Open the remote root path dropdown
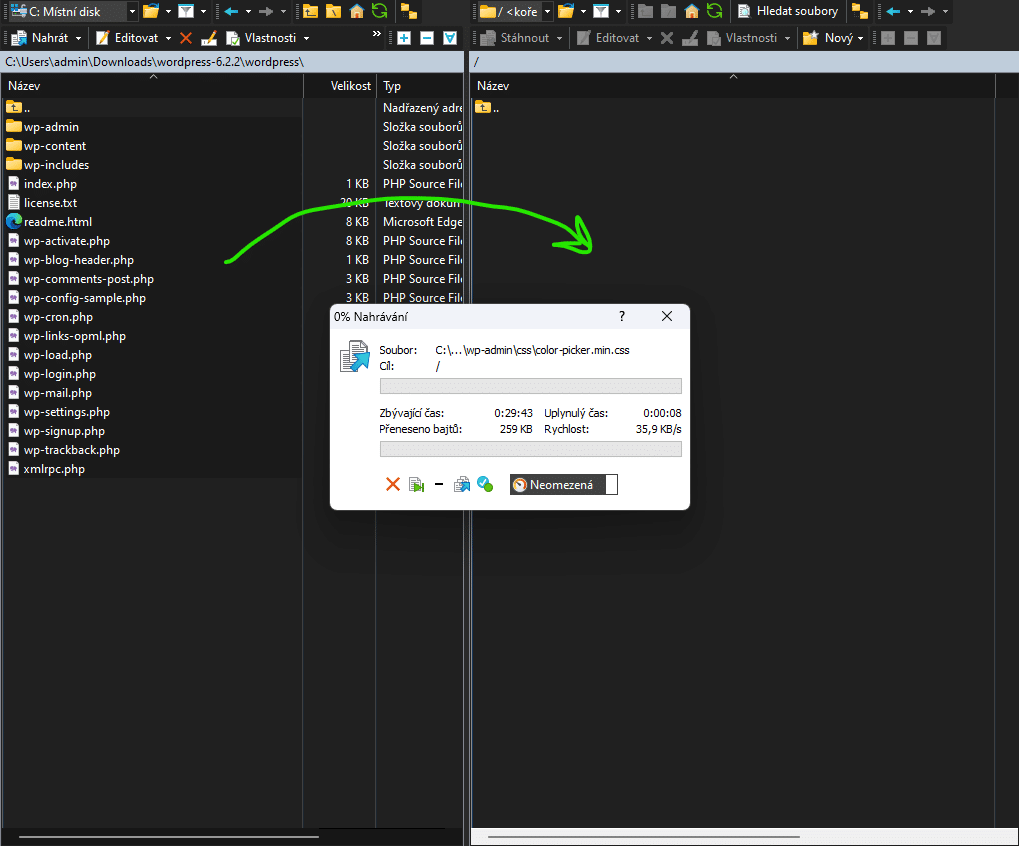1019x846 pixels. [x=547, y=11]
